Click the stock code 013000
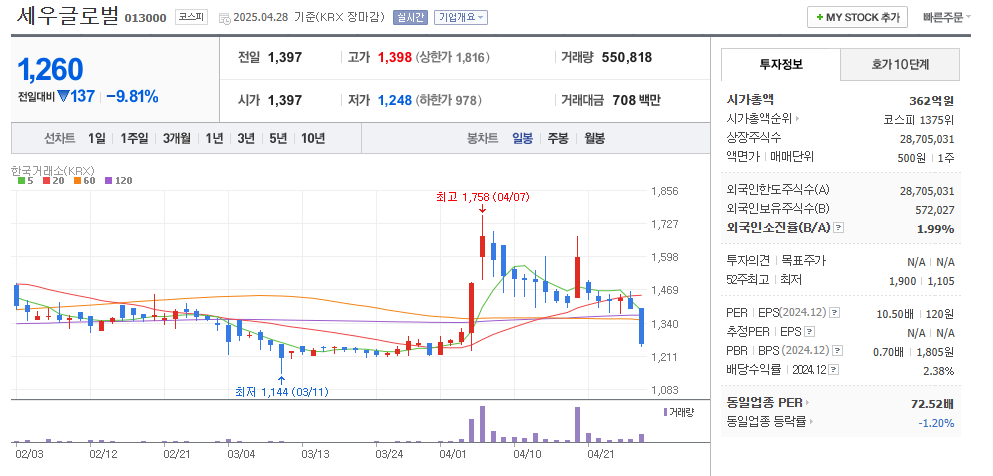993x476 pixels. (145, 18)
